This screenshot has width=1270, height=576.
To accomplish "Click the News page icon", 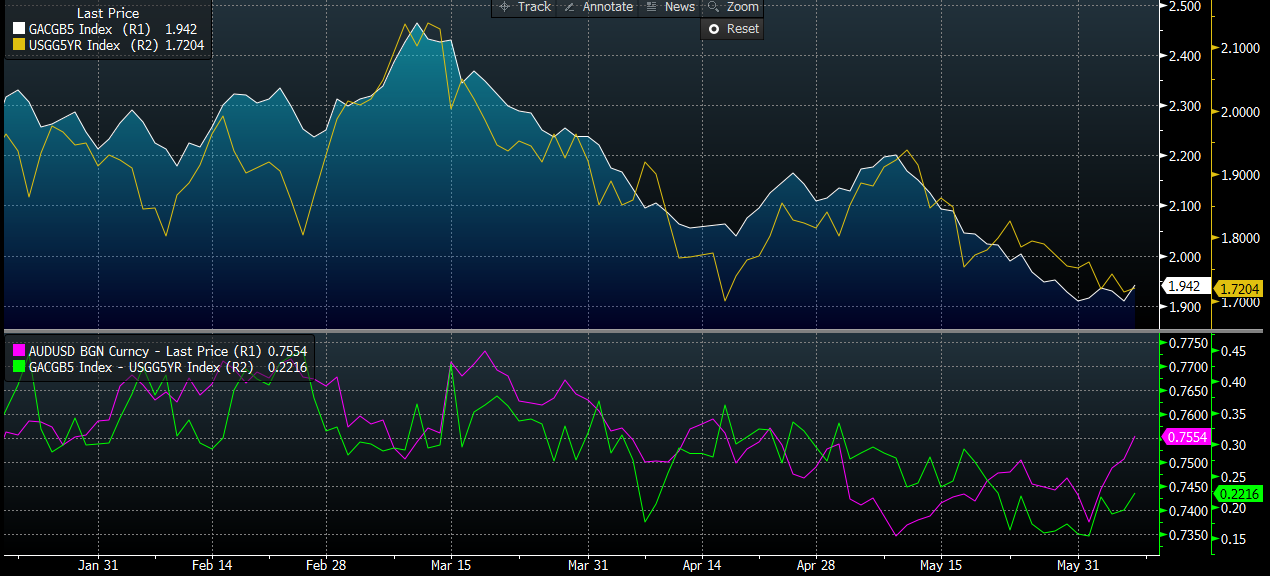I will point(652,7).
